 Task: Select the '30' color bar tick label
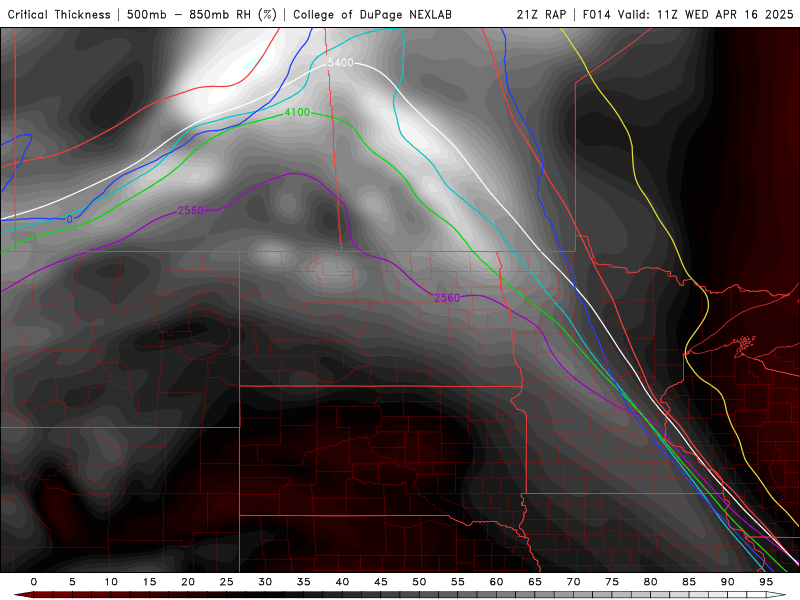[x=265, y=582]
